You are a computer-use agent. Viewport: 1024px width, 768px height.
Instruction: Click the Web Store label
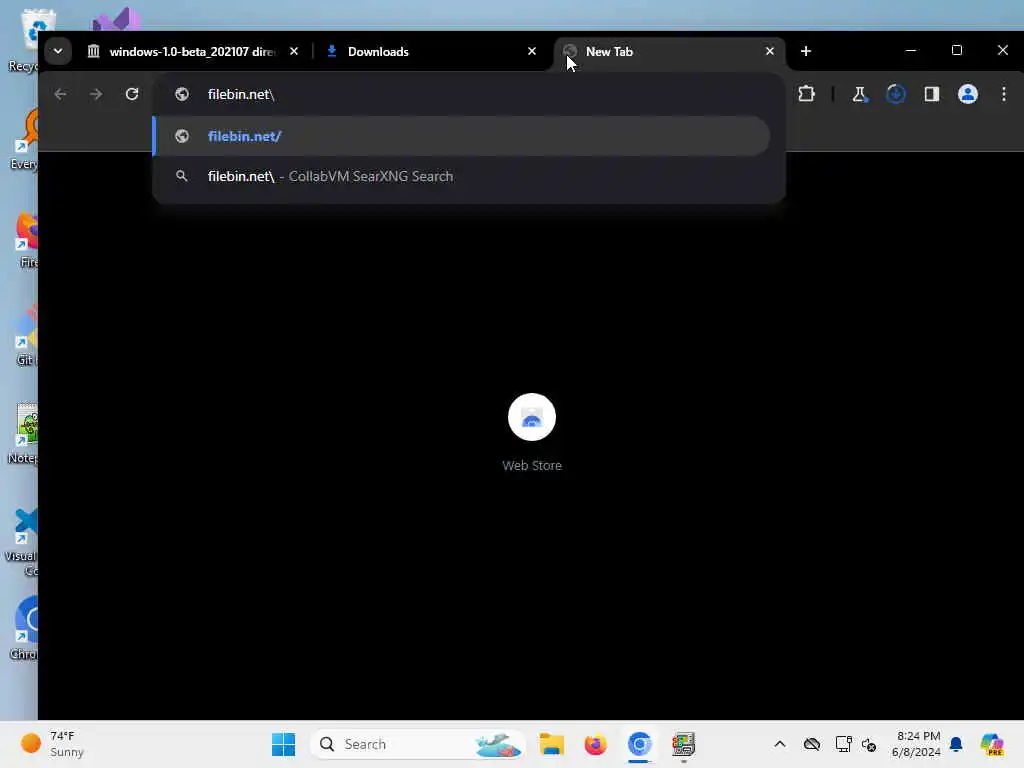tap(532, 466)
